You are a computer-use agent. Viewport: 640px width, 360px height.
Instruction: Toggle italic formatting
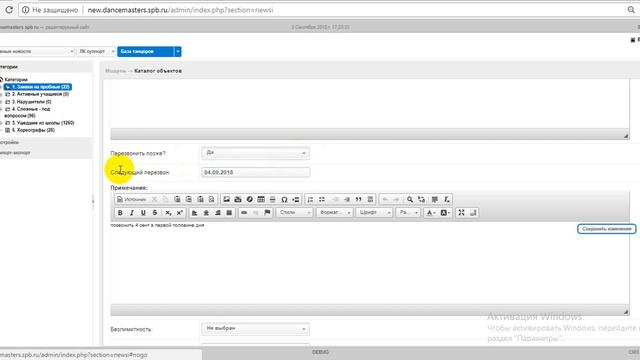point(131,213)
